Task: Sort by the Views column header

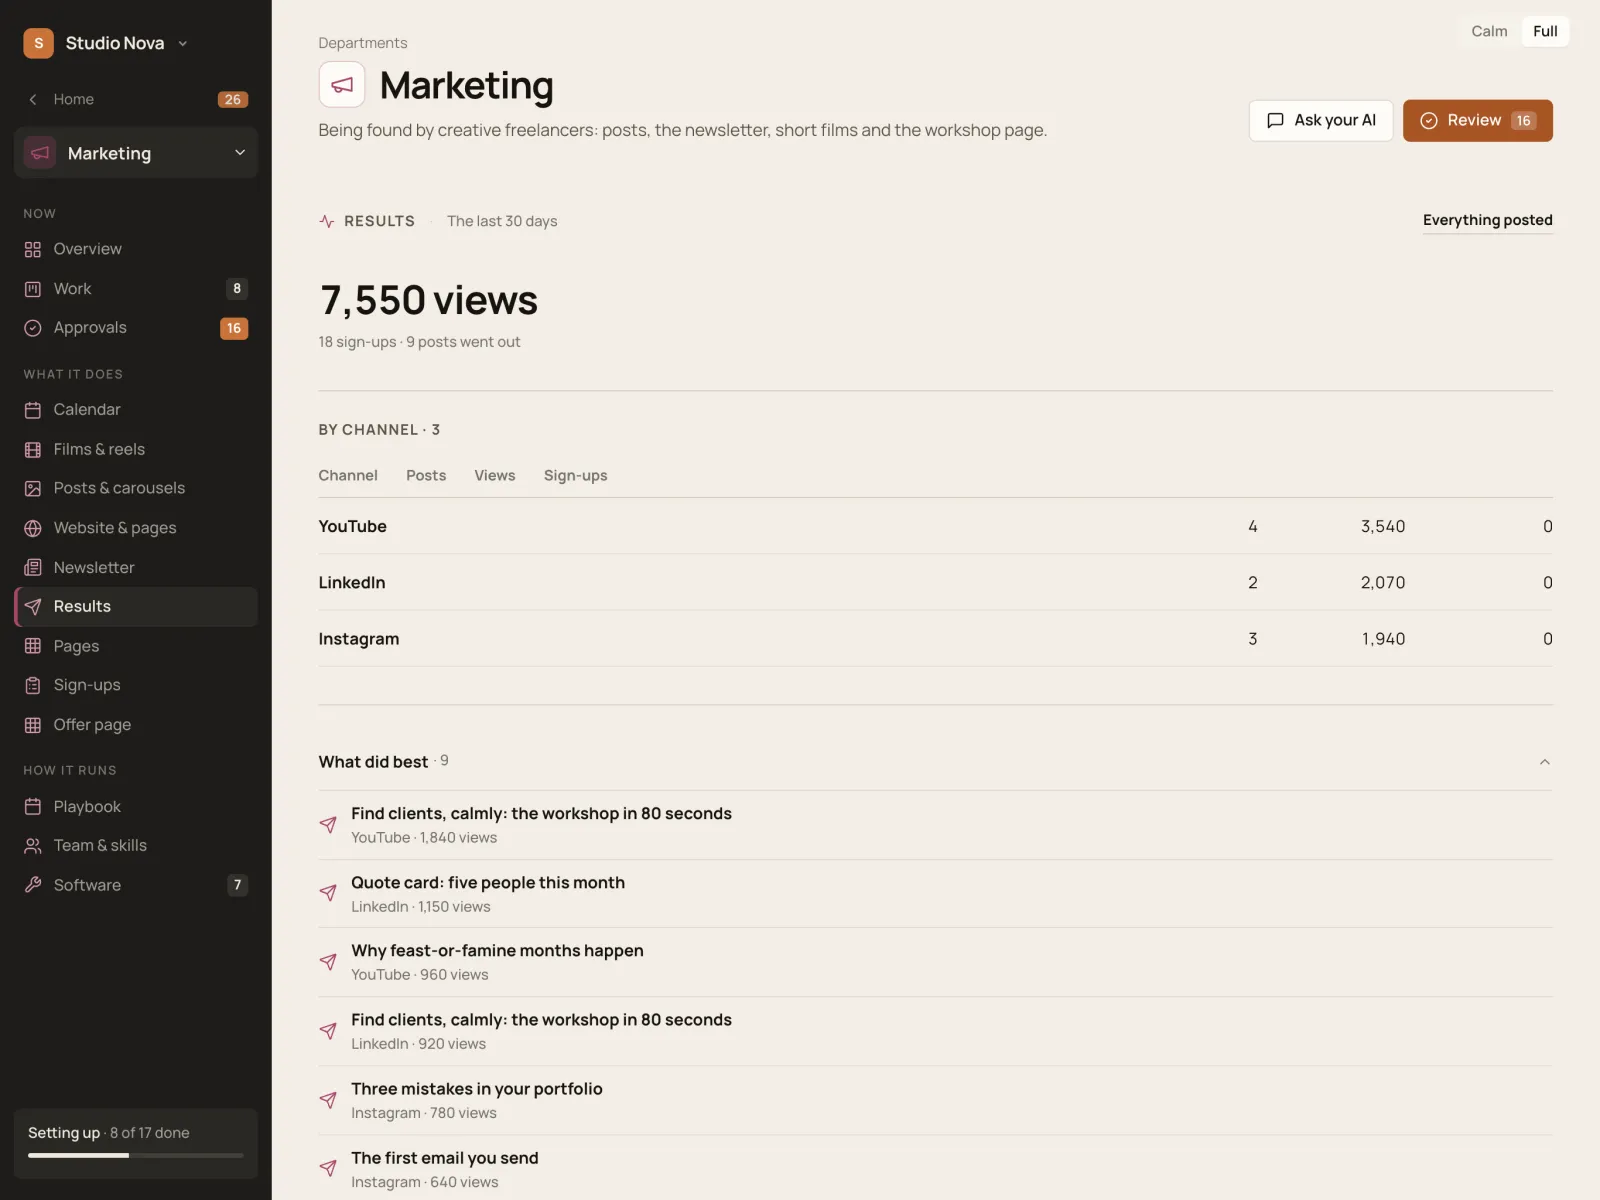Action: tap(495, 476)
